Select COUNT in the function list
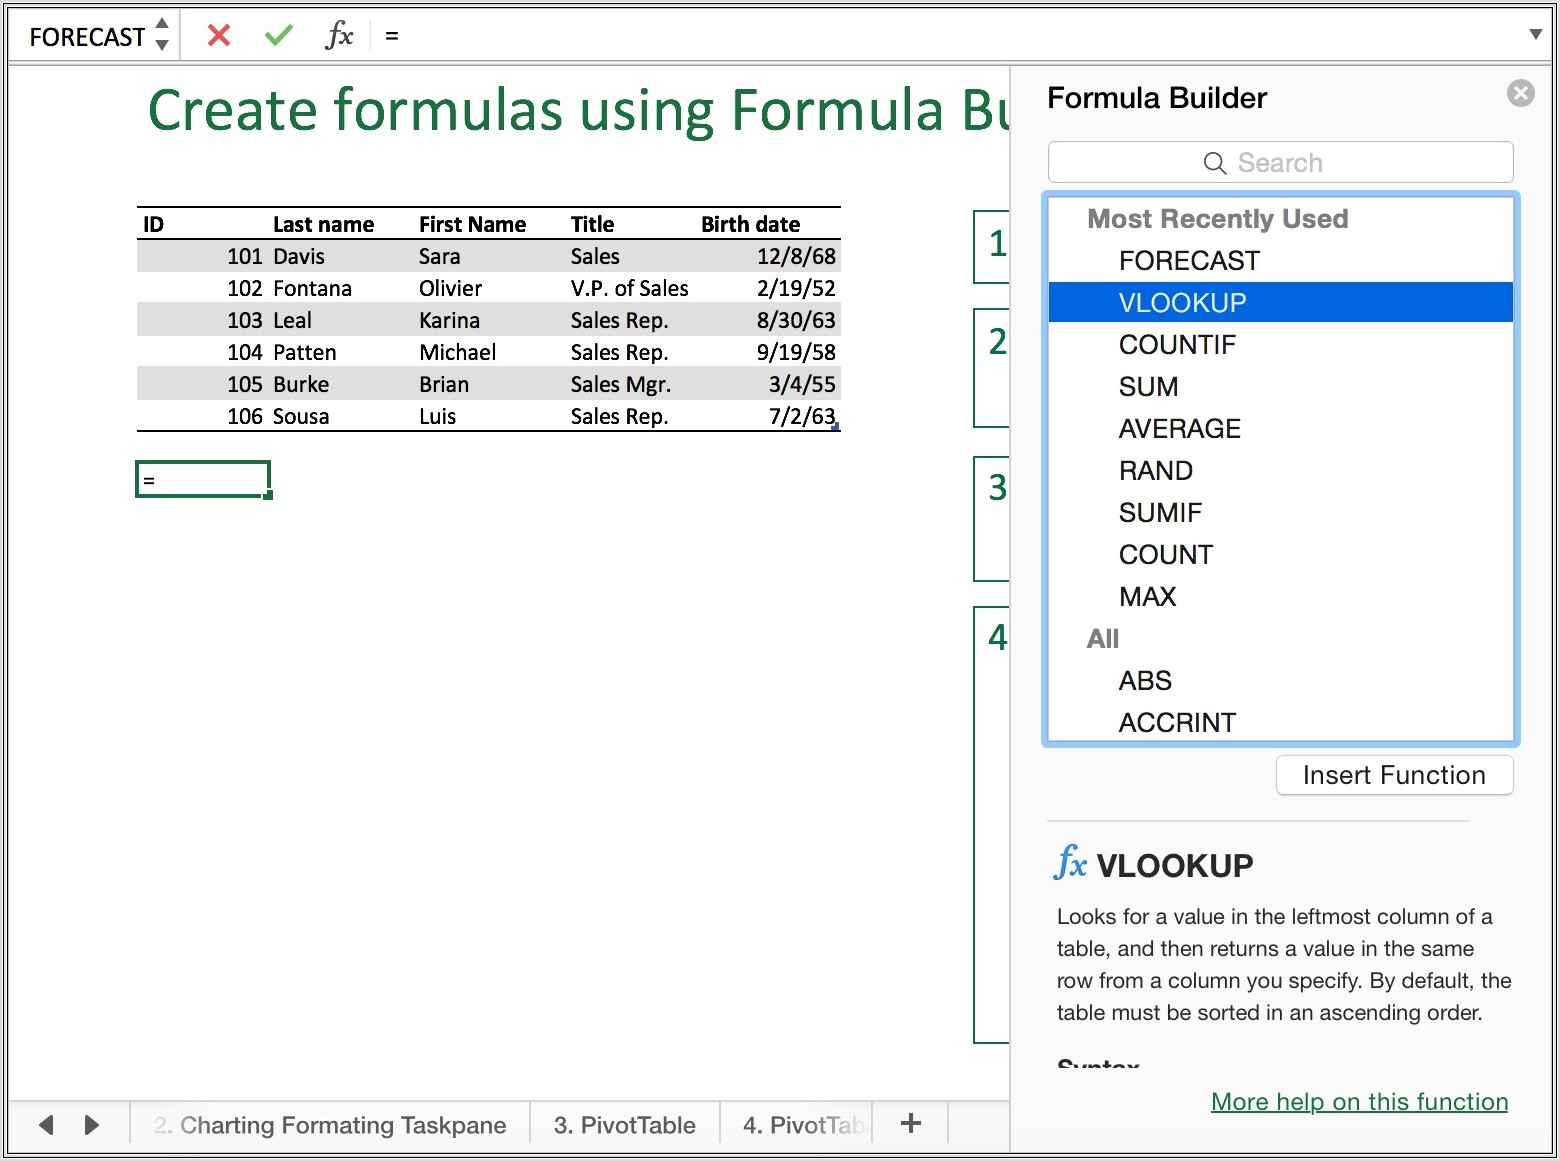Image resolution: width=1560 pixels, height=1161 pixels. (1280, 555)
